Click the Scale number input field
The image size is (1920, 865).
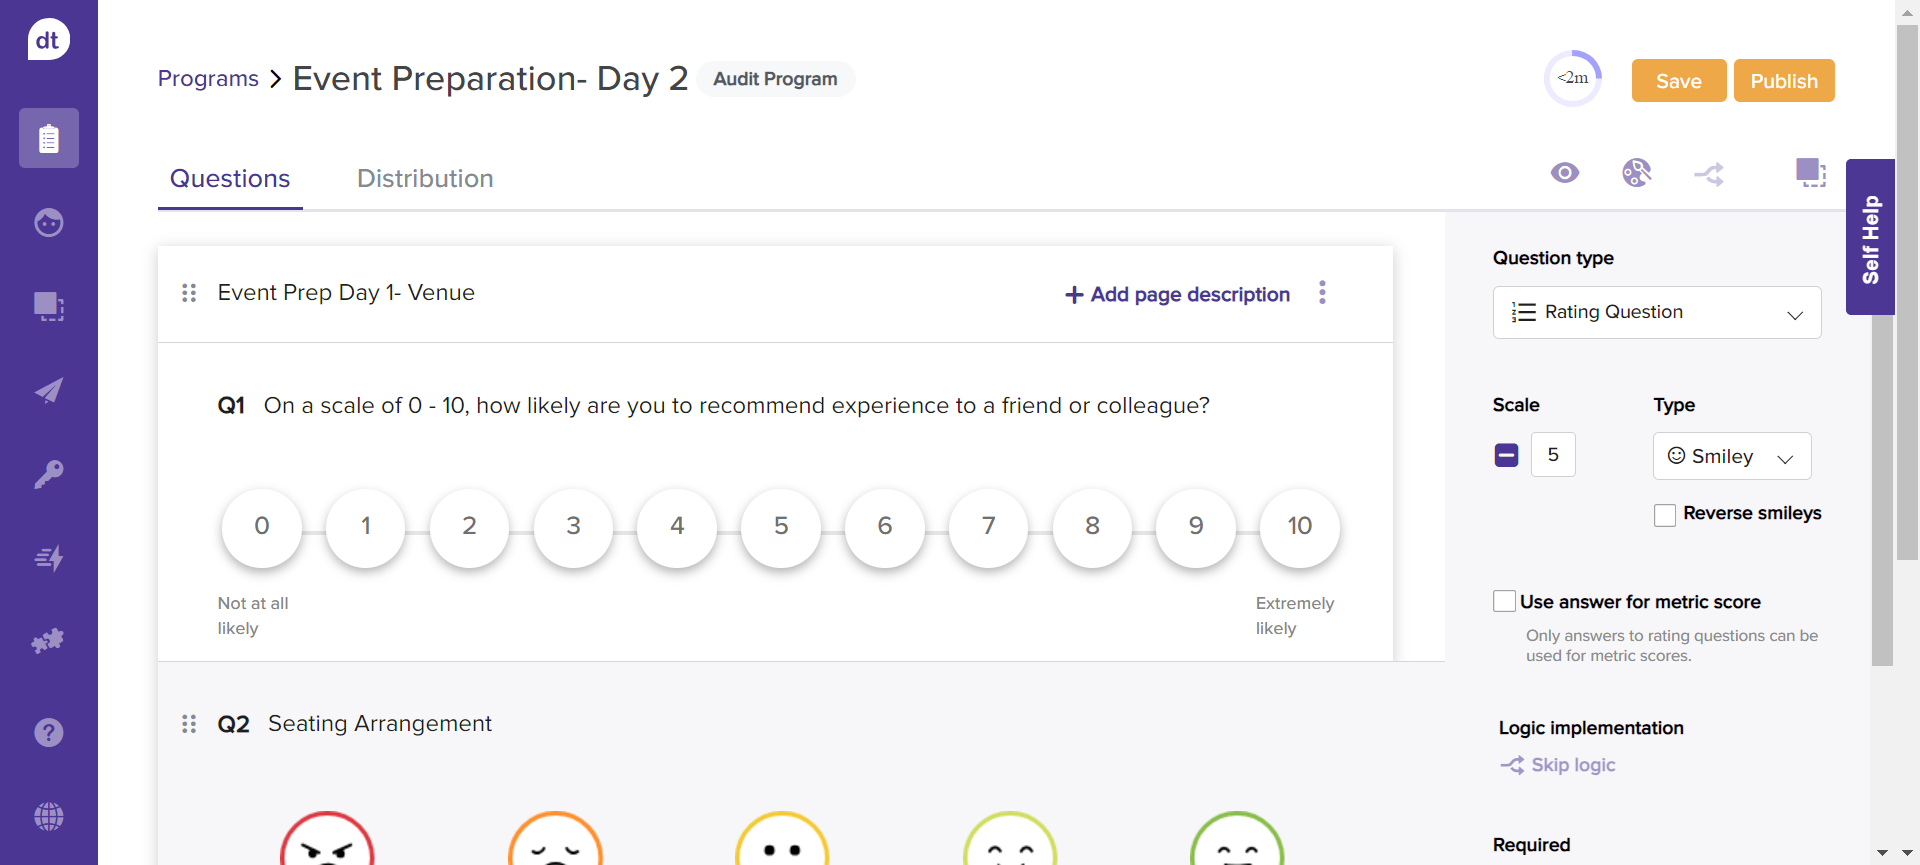coord(1553,456)
